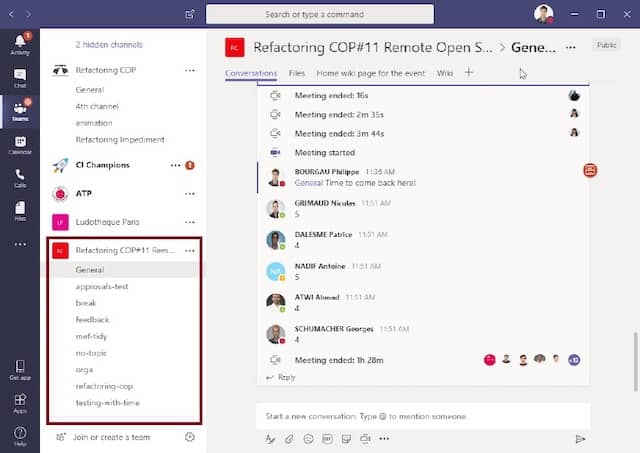The height and width of the screenshot is (453, 640).
Task: Select the orga channel
Action: pyautogui.click(x=84, y=370)
